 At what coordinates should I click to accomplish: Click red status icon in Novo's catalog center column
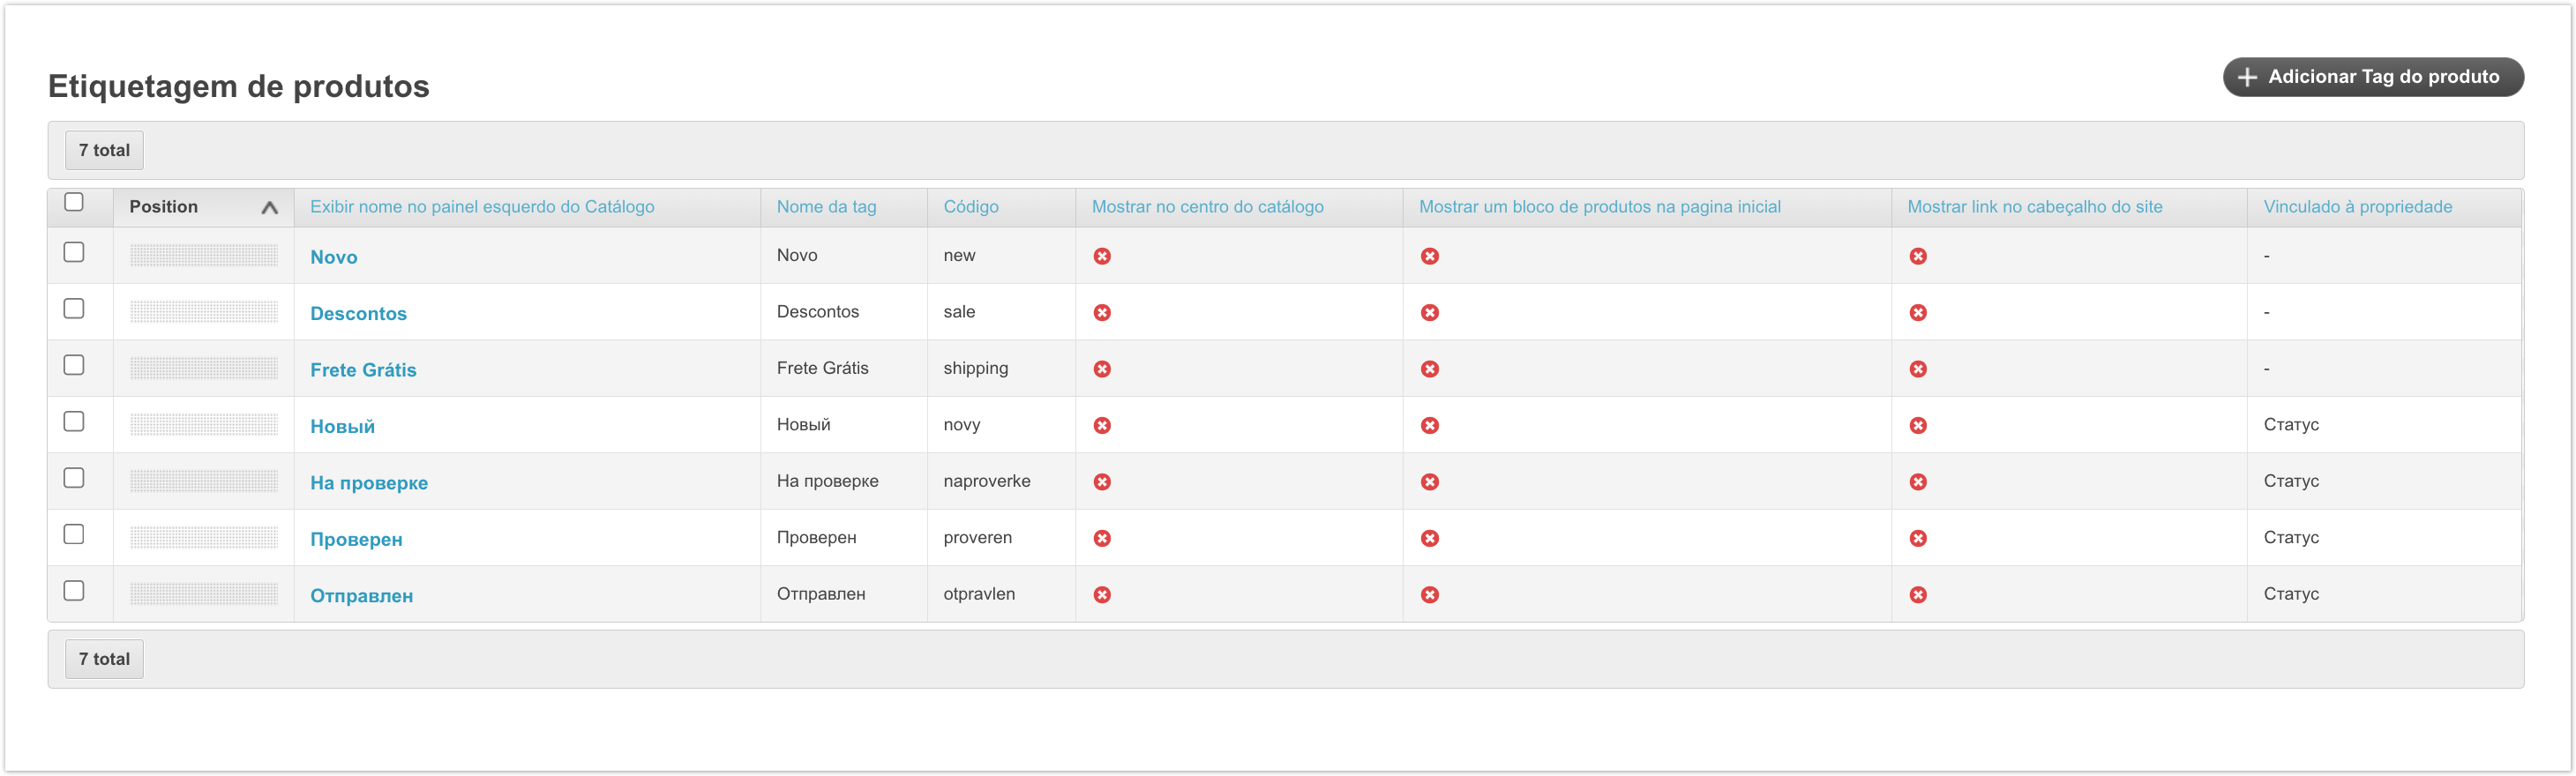pyautogui.click(x=1101, y=256)
